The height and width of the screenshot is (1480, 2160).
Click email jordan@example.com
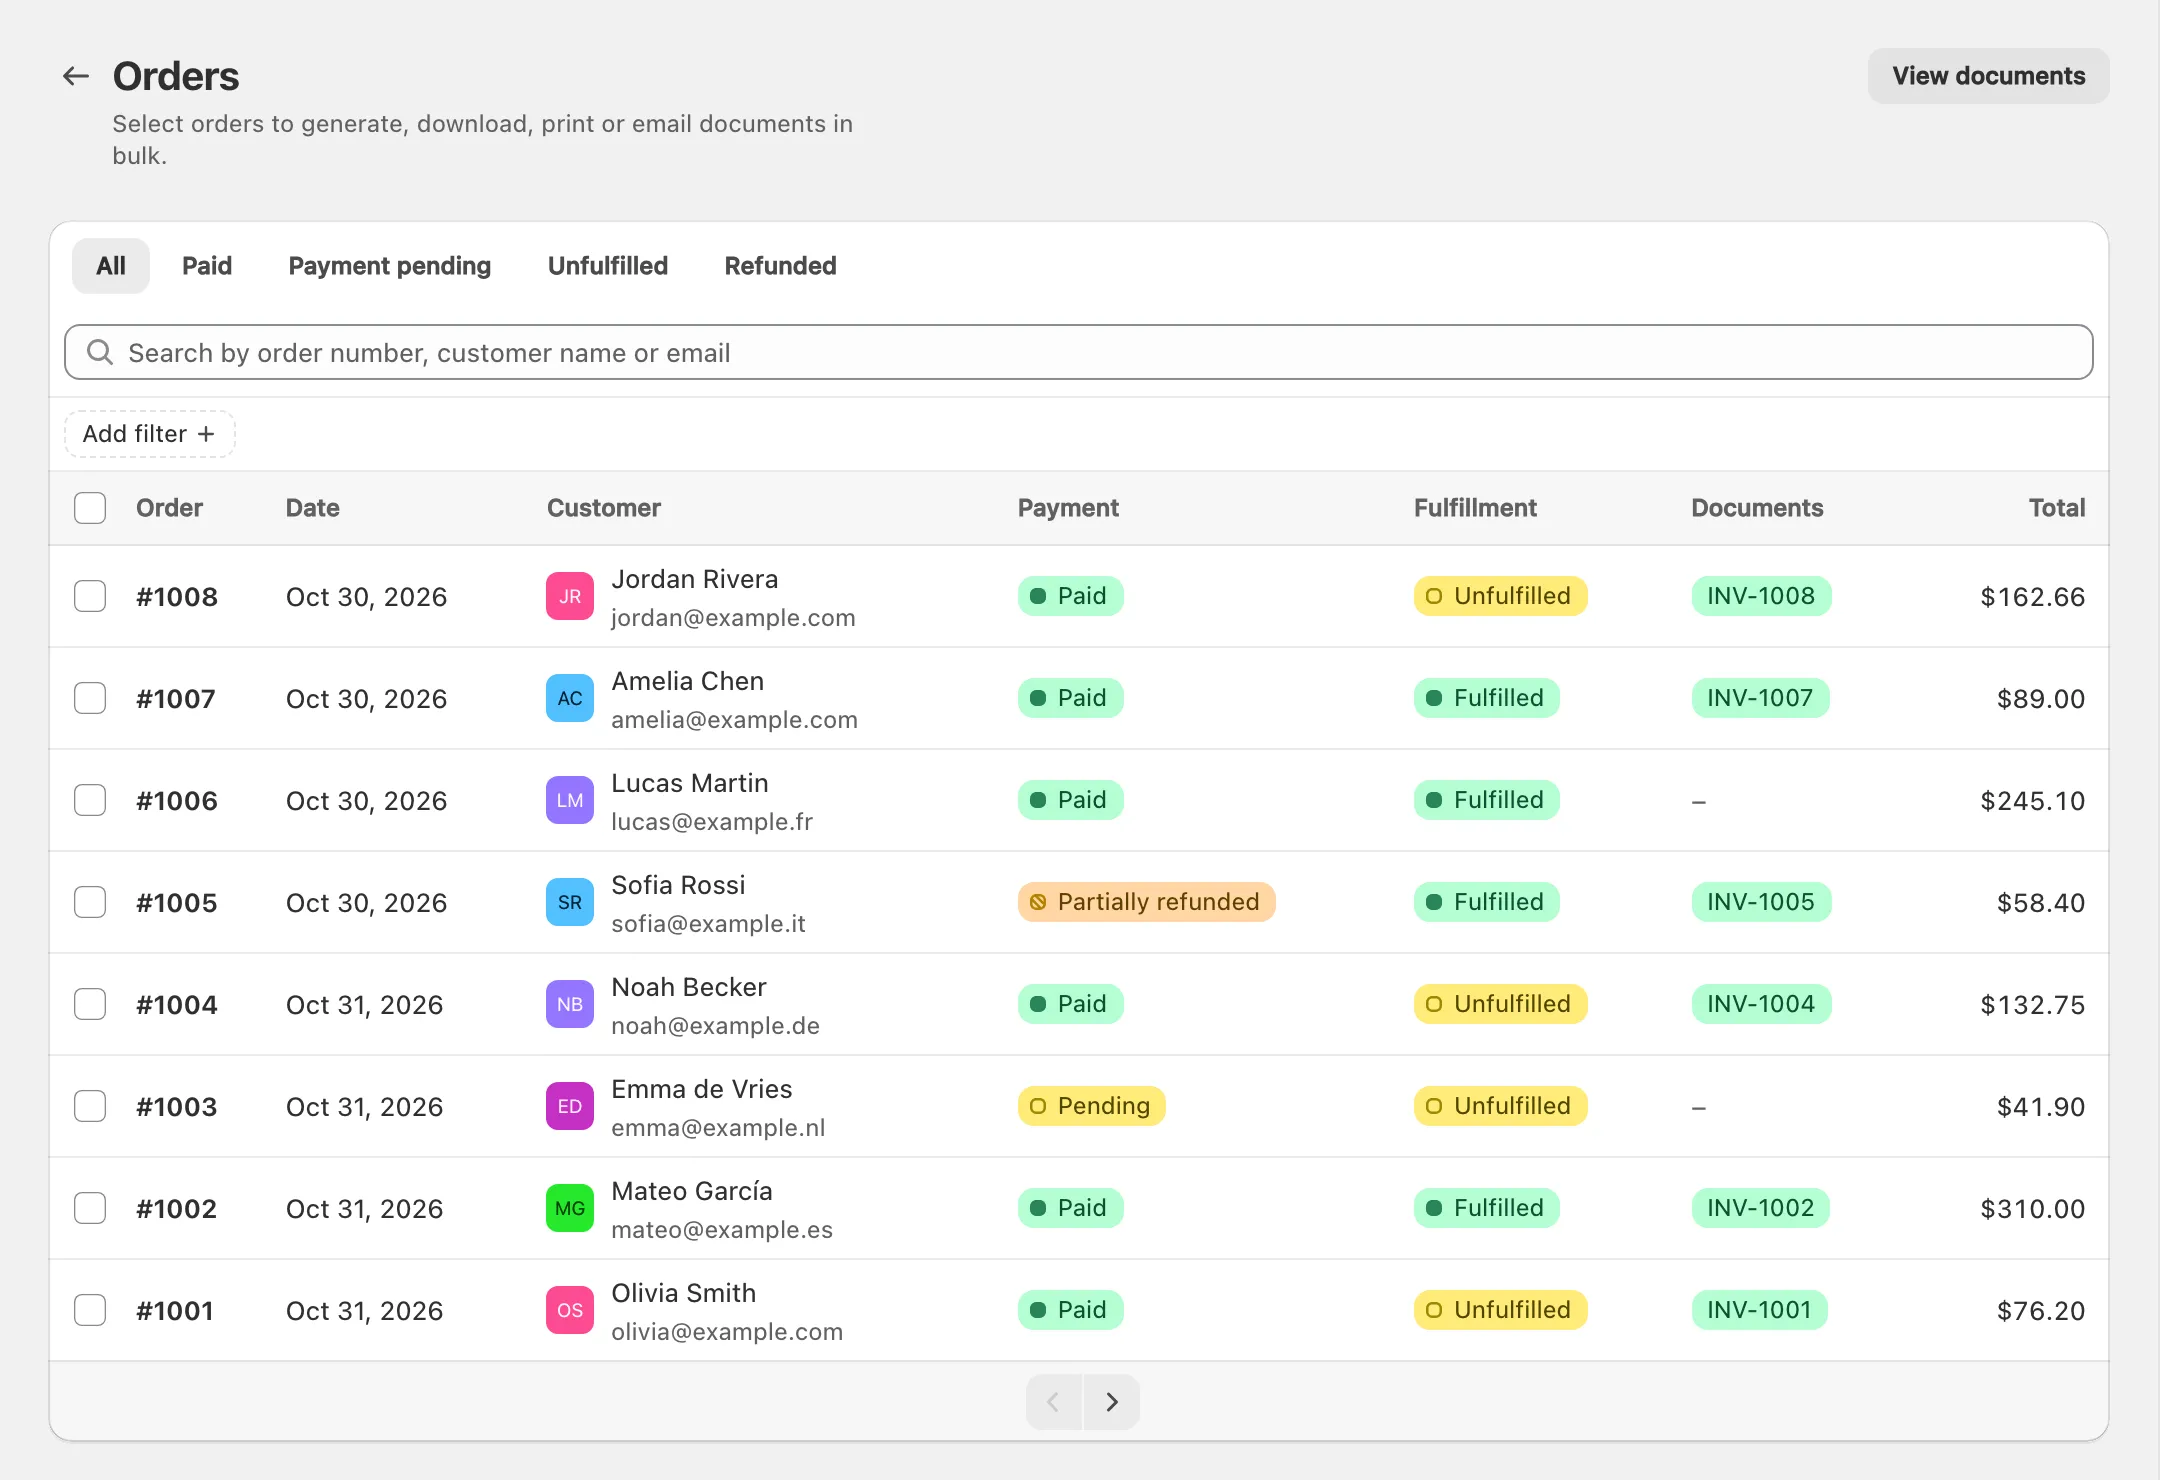(733, 618)
